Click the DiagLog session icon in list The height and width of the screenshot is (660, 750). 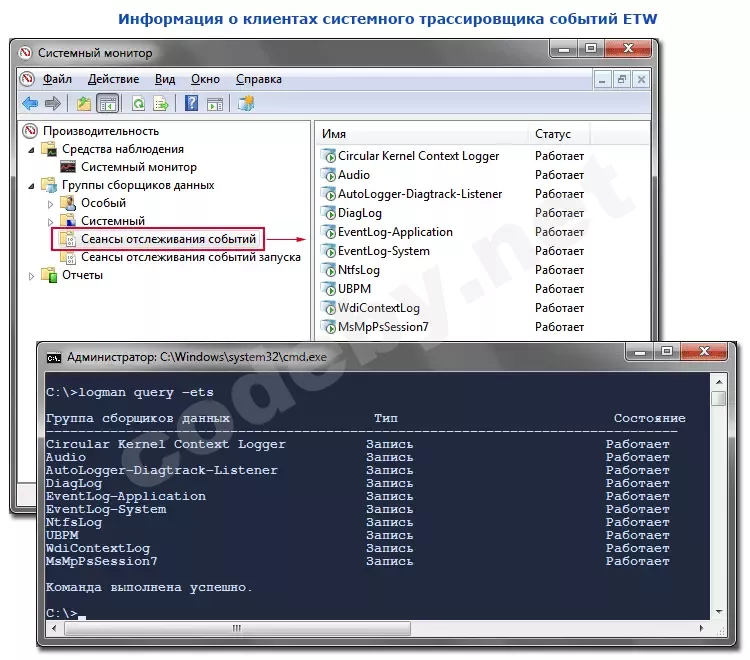(329, 213)
